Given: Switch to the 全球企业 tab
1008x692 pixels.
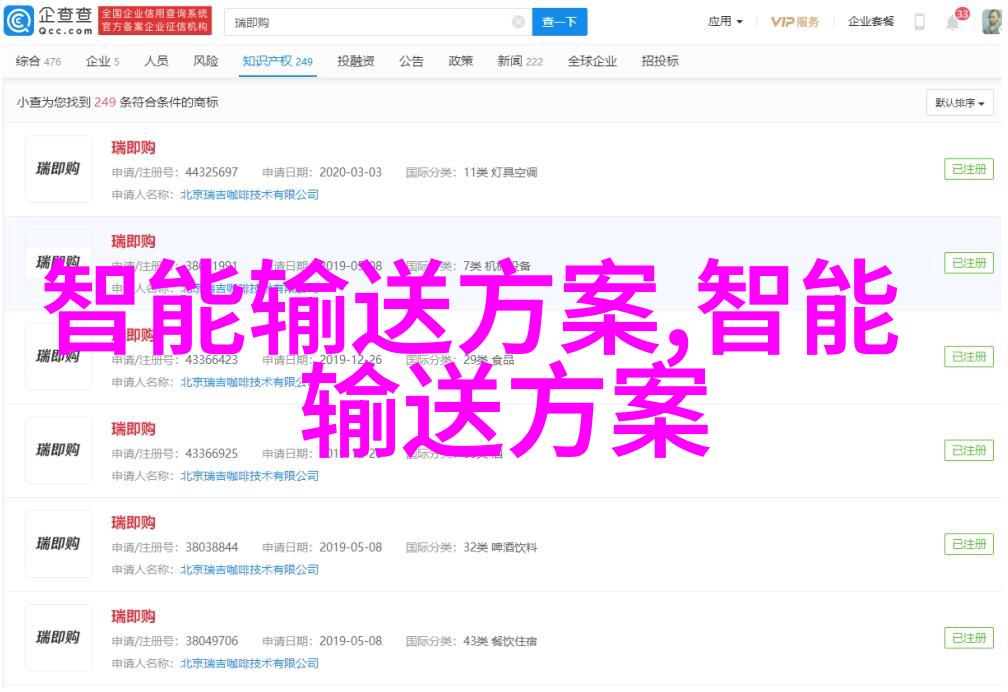Looking at the screenshot, I should [x=592, y=61].
